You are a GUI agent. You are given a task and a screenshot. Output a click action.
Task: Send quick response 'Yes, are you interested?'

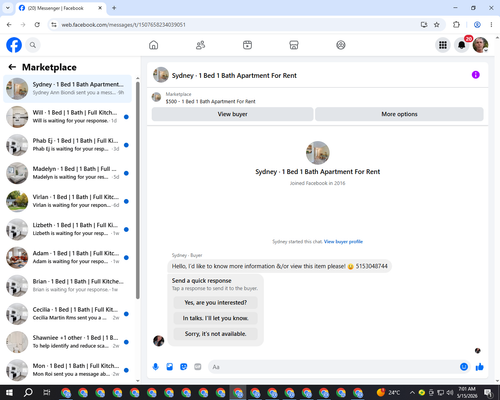coord(216,303)
